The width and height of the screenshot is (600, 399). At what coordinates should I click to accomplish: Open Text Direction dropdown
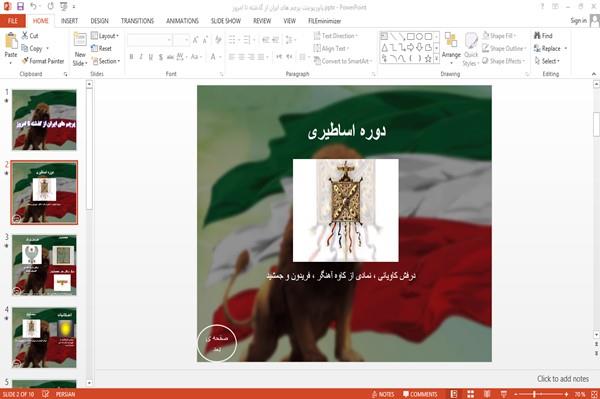[x=336, y=36]
